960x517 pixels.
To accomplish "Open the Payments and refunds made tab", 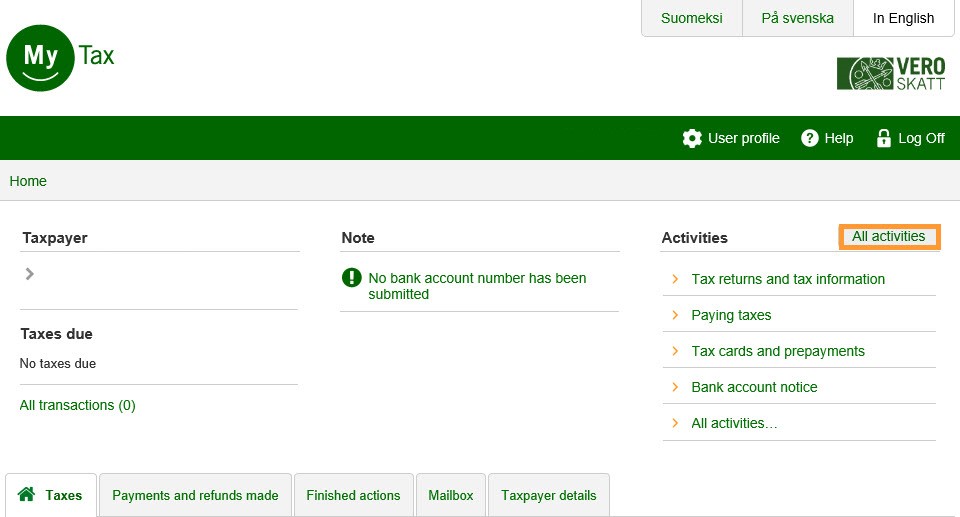I will [x=195, y=495].
